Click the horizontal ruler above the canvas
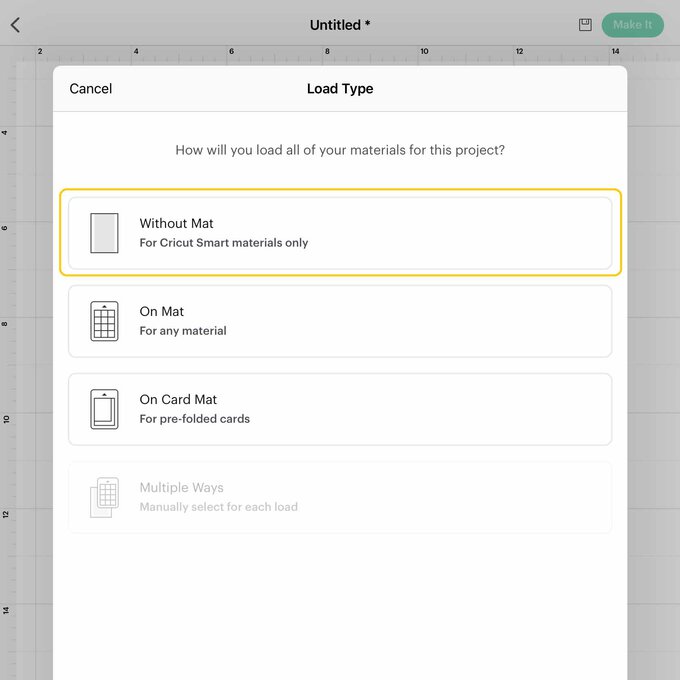Image resolution: width=680 pixels, height=680 pixels. (x=340, y=51)
